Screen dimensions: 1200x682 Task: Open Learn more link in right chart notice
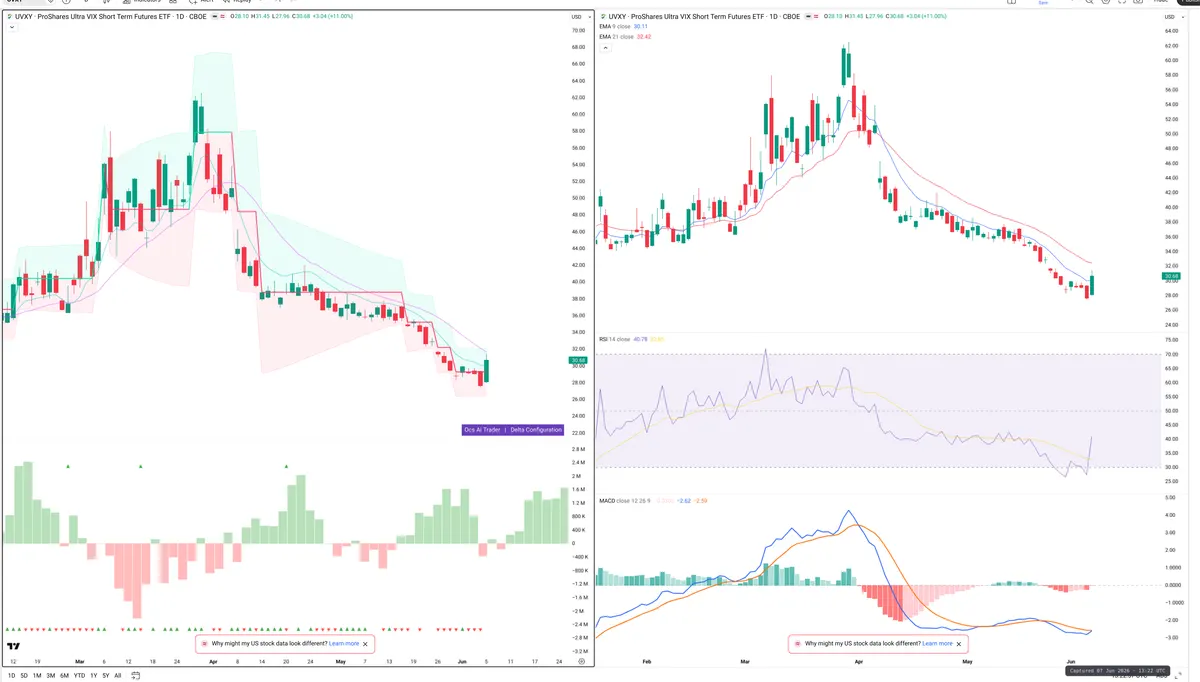click(x=937, y=644)
